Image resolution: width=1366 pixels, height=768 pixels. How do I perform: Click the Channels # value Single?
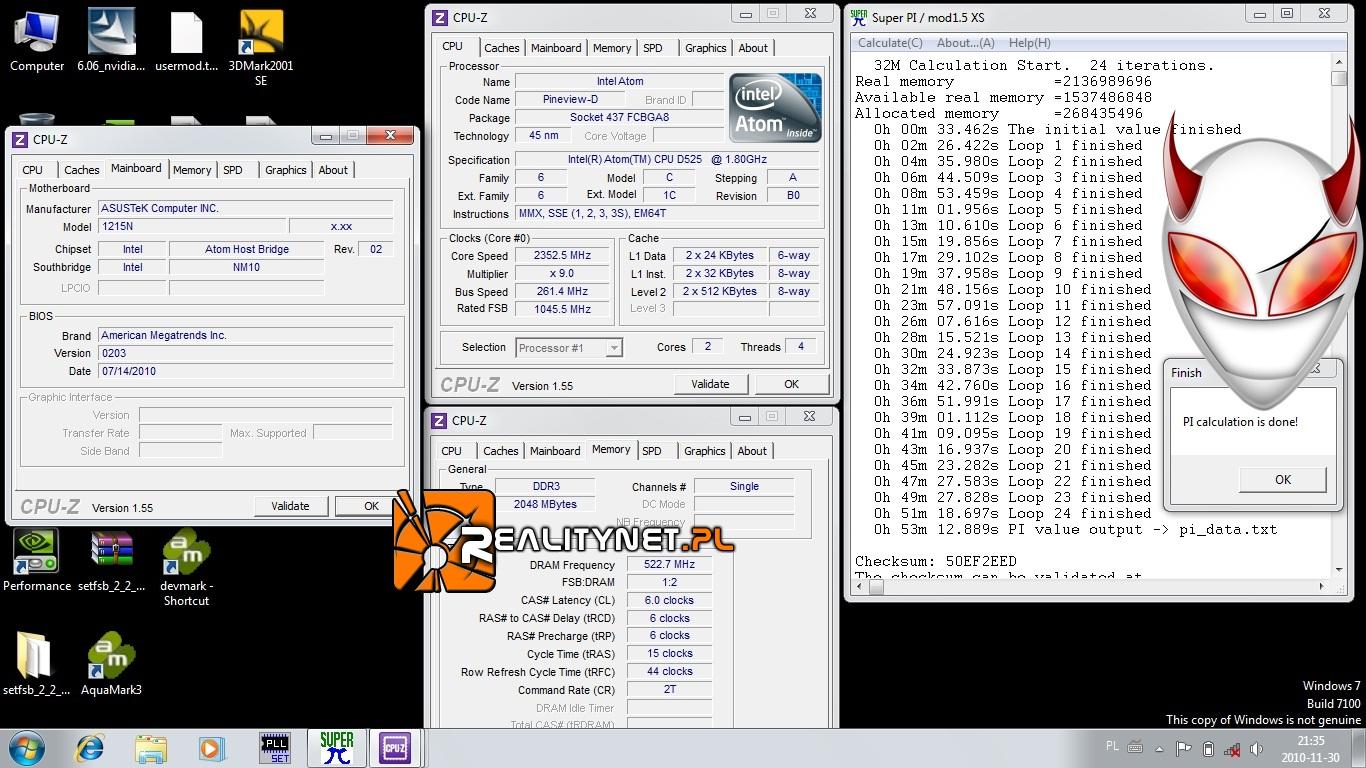[x=744, y=487]
